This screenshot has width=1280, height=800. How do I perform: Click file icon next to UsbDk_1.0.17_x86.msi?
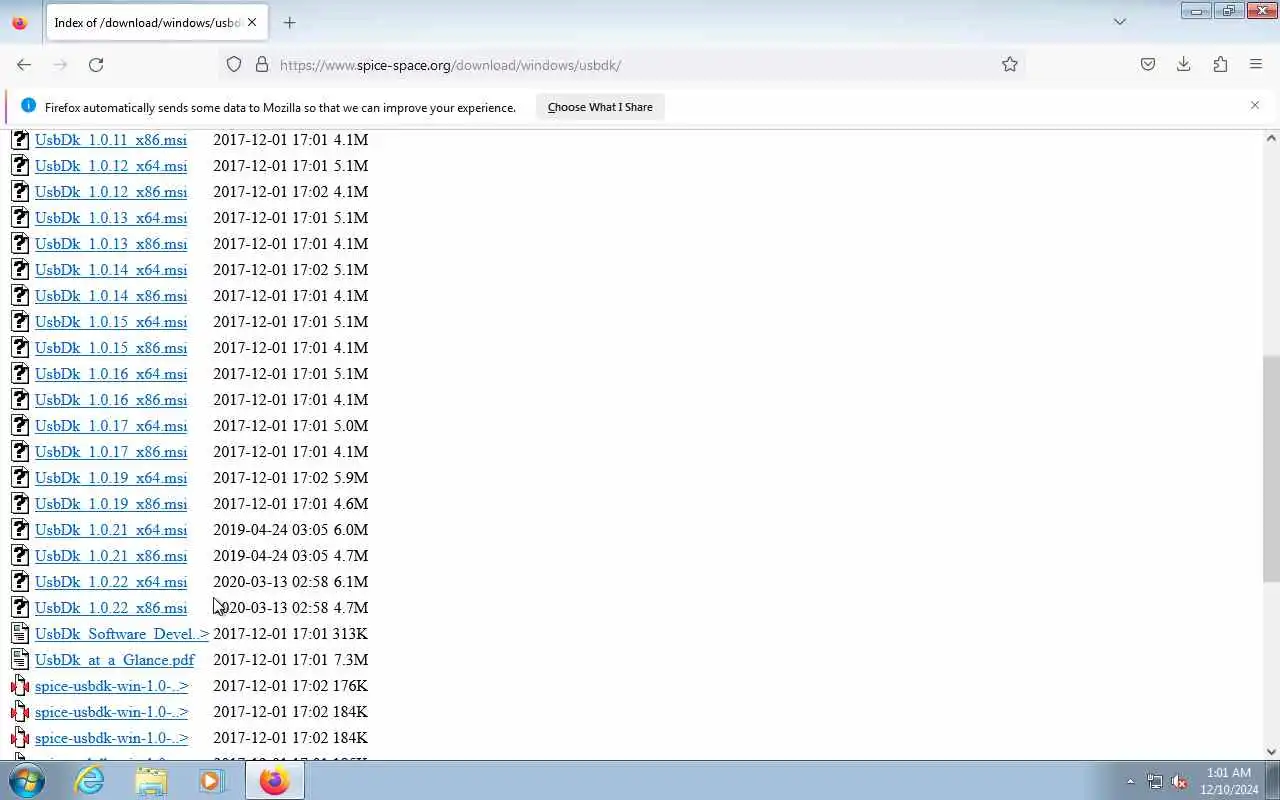20,451
